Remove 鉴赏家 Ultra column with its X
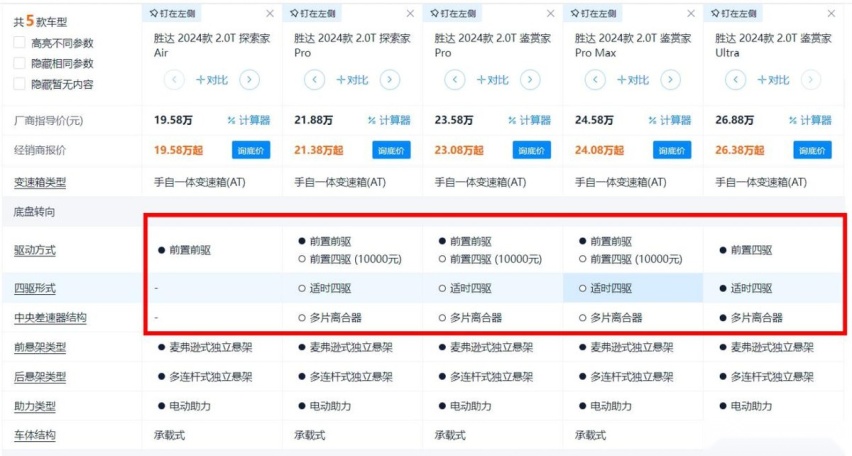The height and width of the screenshot is (456, 852). coord(831,13)
